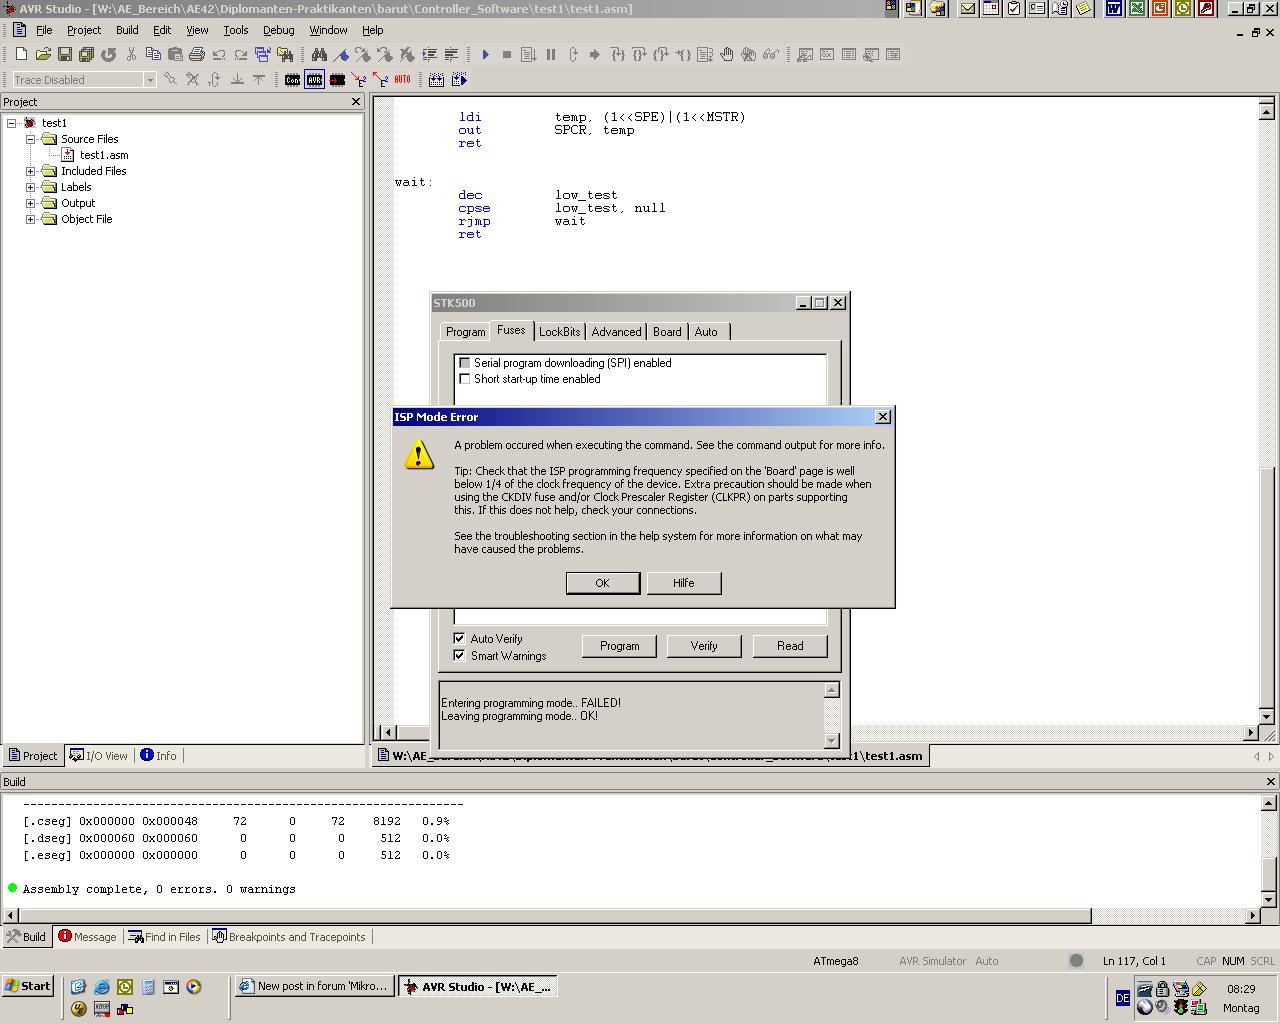Image resolution: width=1280 pixels, height=1024 pixels.
Task: Switch to the Advanced tab in STK500
Action: [x=616, y=332]
